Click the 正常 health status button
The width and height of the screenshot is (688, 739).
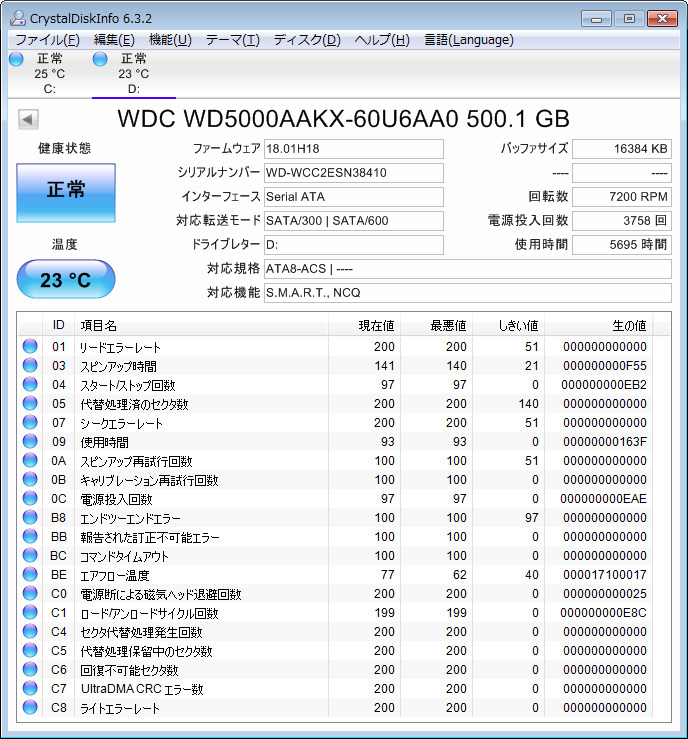(x=66, y=193)
